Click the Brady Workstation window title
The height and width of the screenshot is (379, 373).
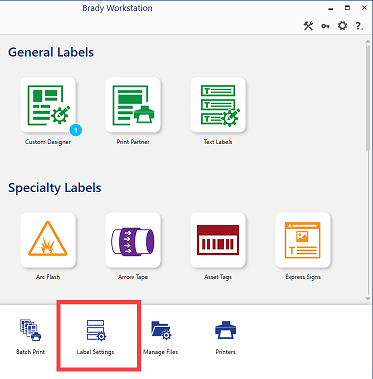pyautogui.click(x=117, y=8)
